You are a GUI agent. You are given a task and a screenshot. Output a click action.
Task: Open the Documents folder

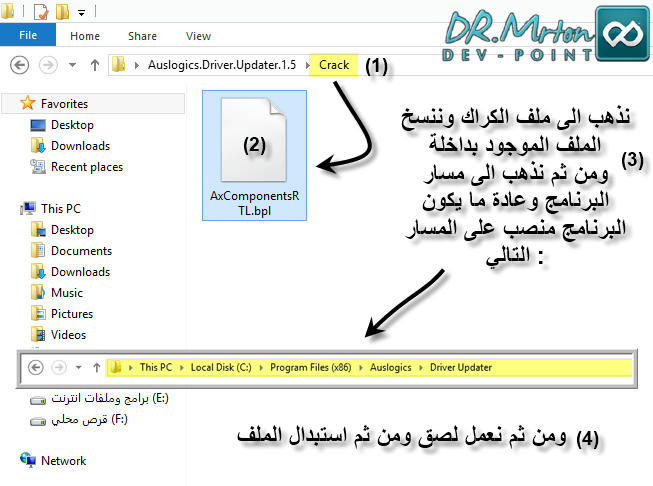coord(82,250)
